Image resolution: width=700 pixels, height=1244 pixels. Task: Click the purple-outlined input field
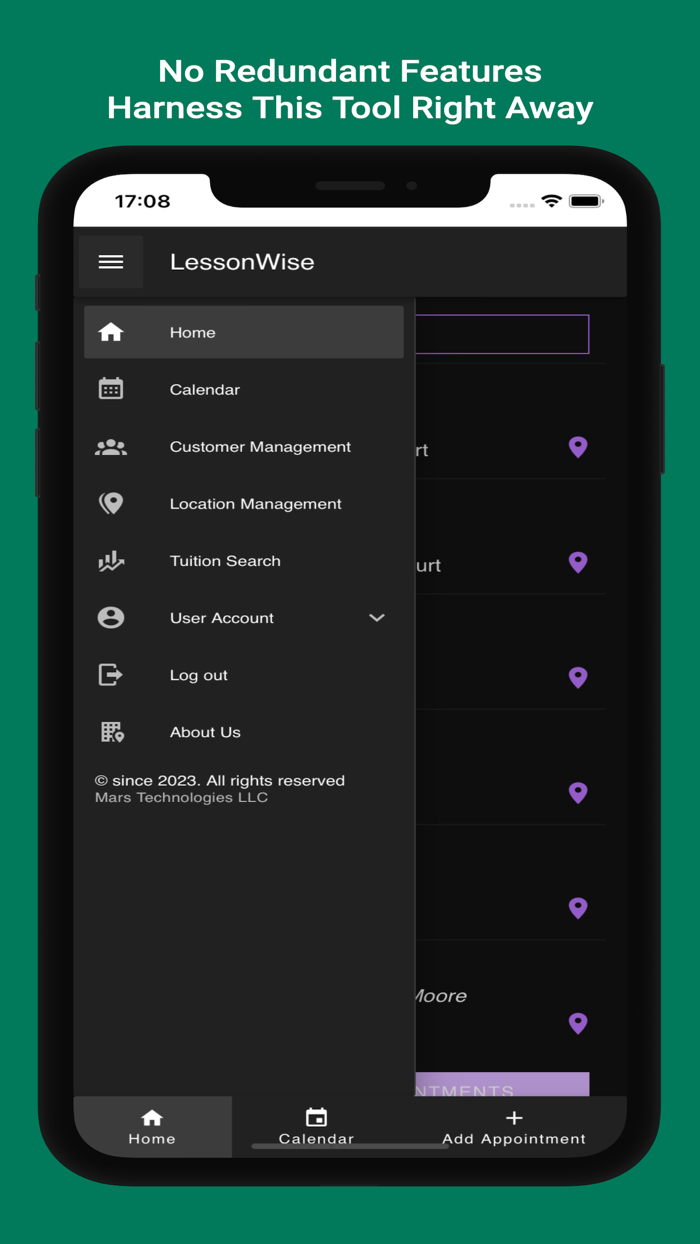(502, 334)
